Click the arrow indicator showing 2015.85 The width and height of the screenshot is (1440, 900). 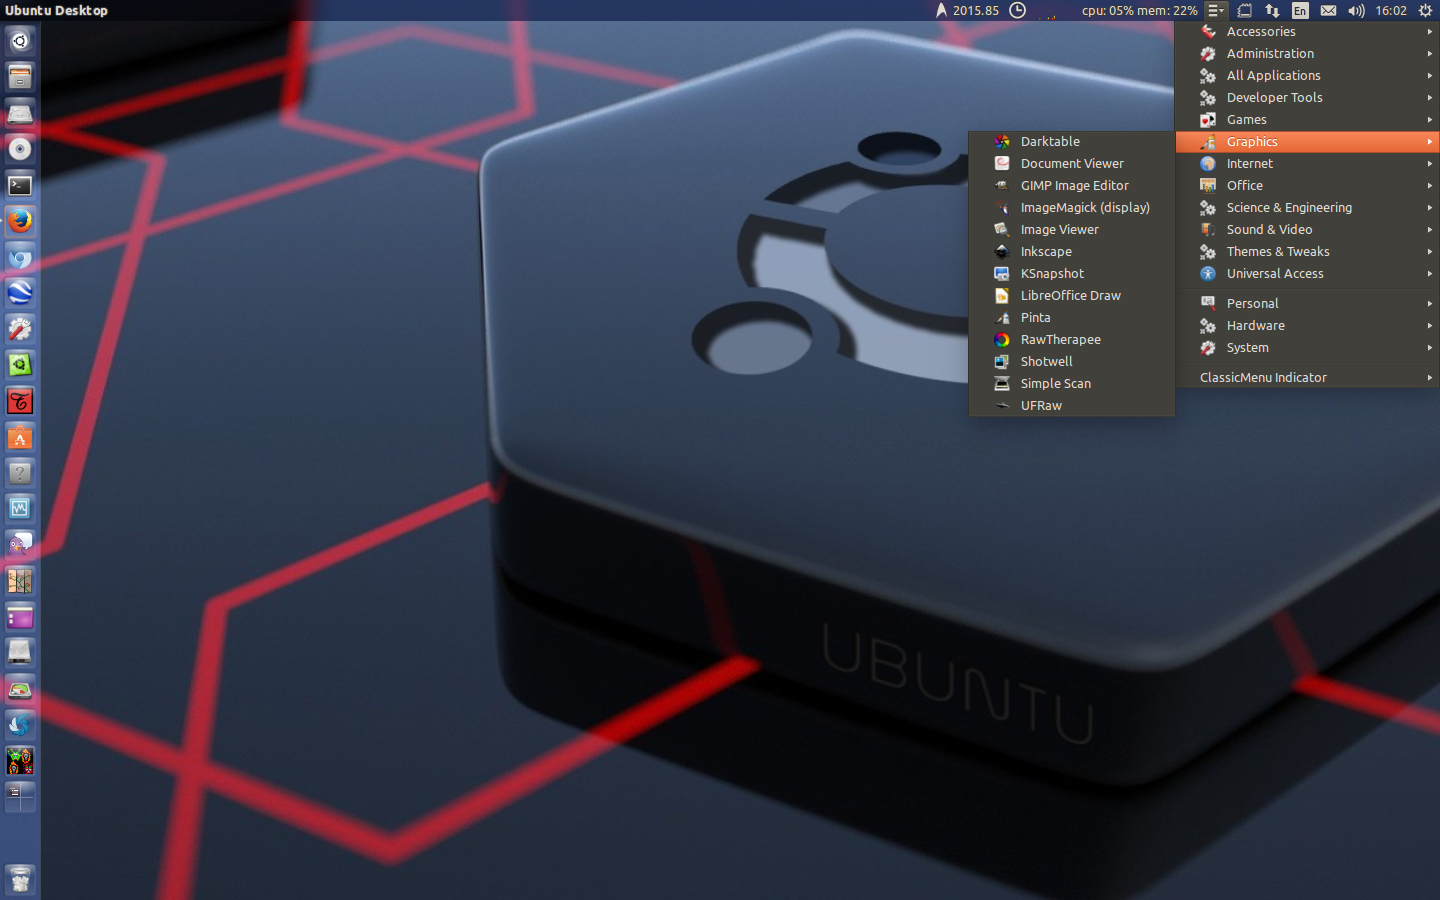pyautogui.click(x=967, y=10)
